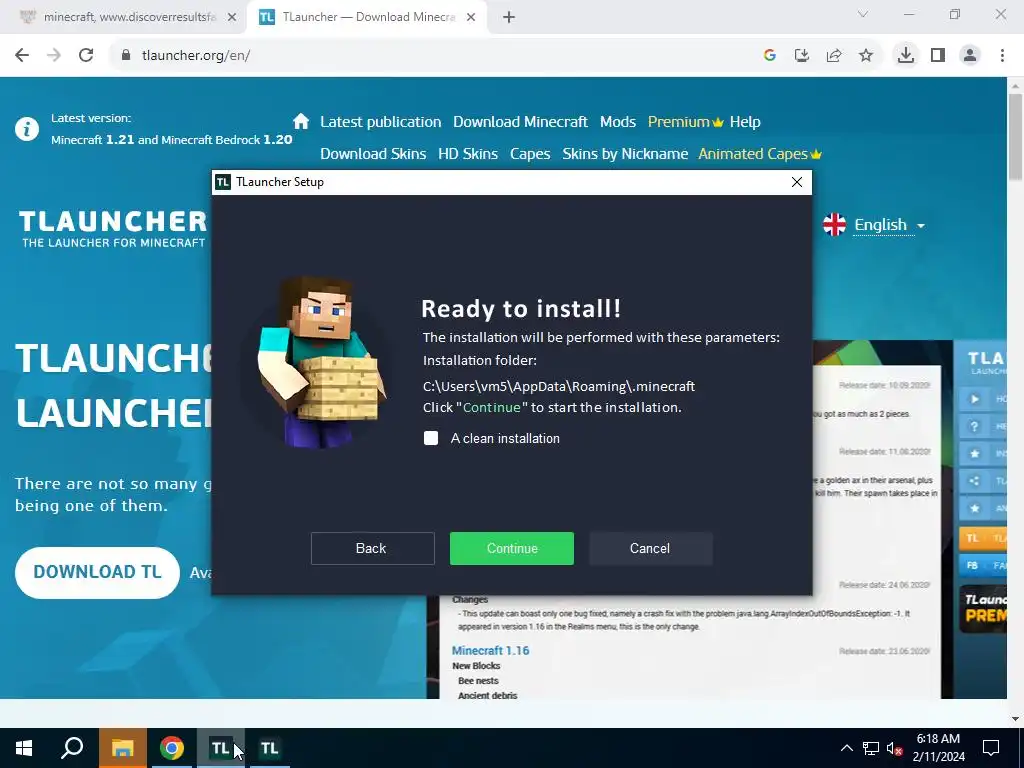Image resolution: width=1024 pixels, height=768 pixels.
Task: Open the Premium nav link
Action: (x=685, y=122)
